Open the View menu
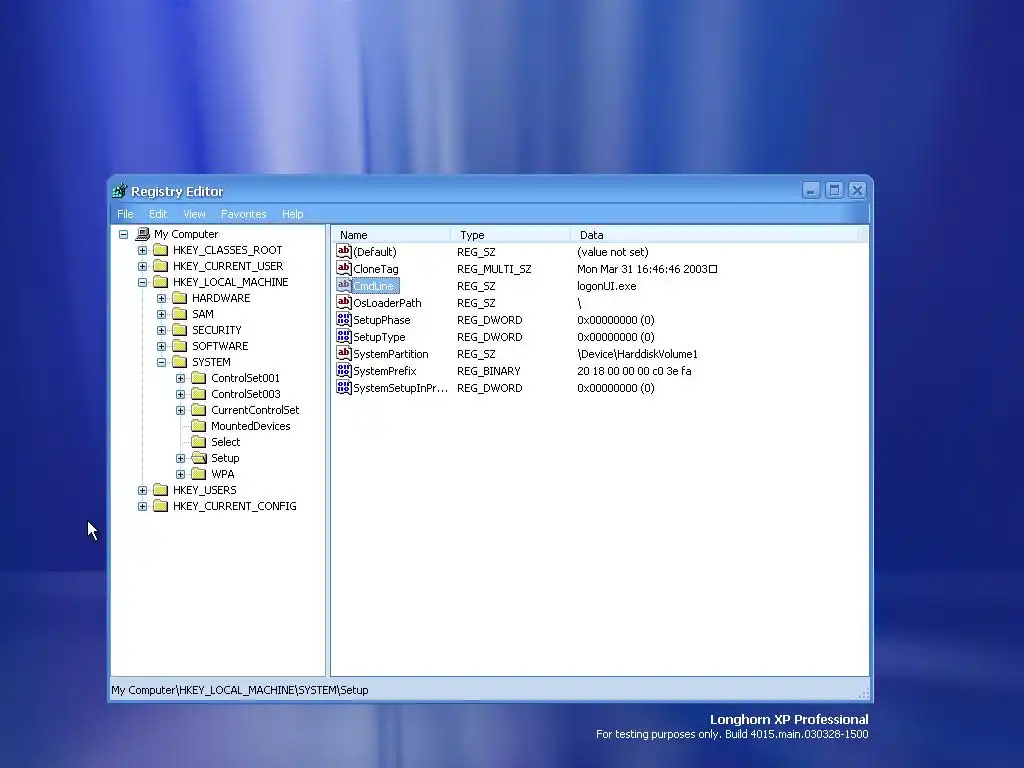 [x=194, y=214]
